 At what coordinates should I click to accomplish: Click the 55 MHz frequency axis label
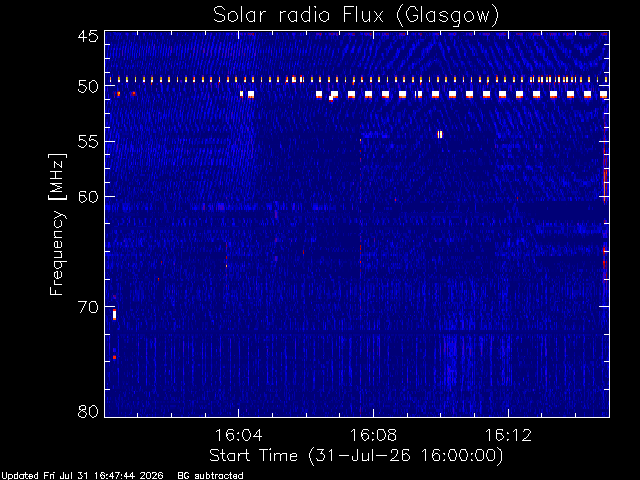88,142
